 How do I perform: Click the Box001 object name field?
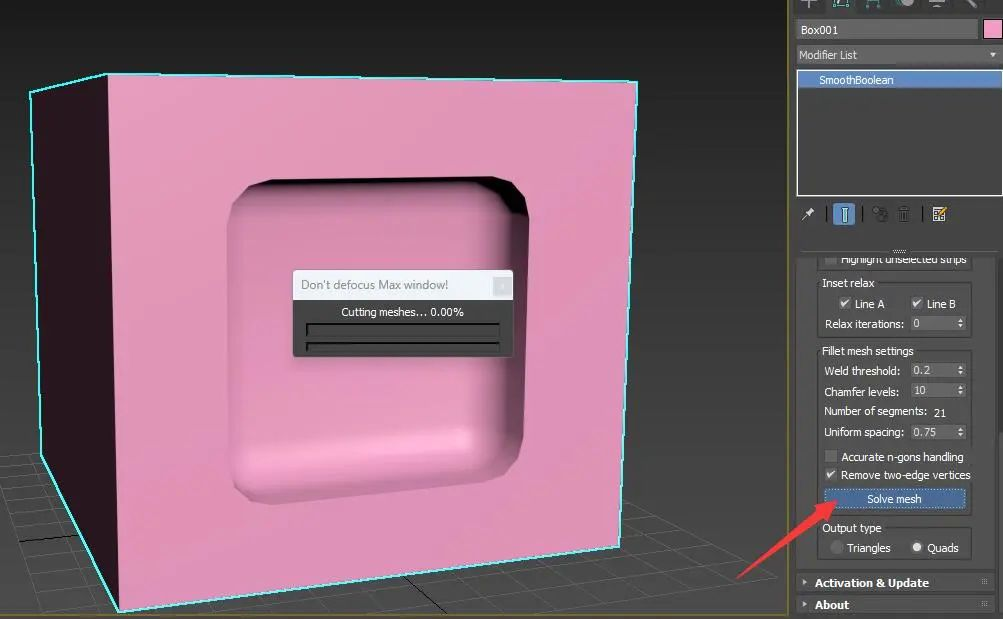pos(885,30)
